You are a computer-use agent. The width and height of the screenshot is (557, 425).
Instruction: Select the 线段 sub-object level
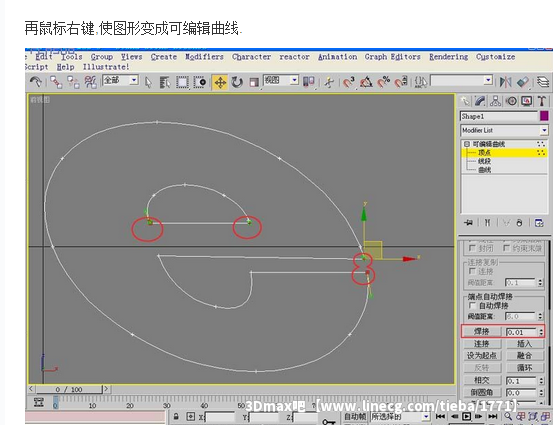485,161
